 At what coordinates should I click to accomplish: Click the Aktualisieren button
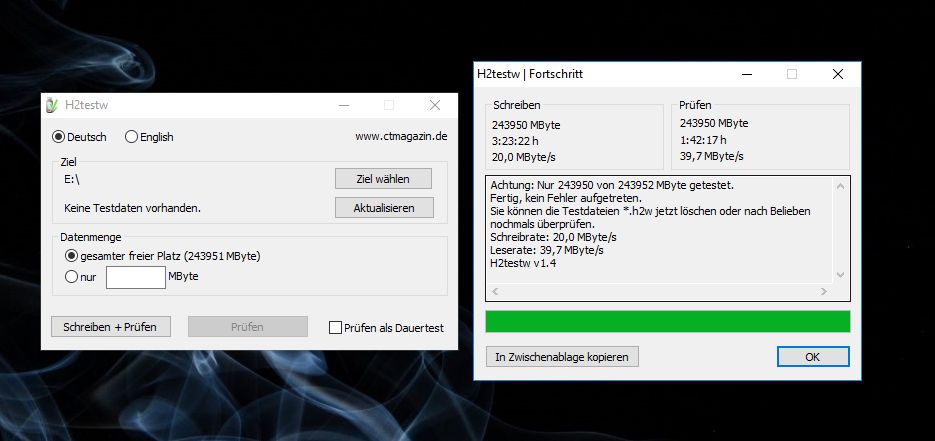coord(384,208)
